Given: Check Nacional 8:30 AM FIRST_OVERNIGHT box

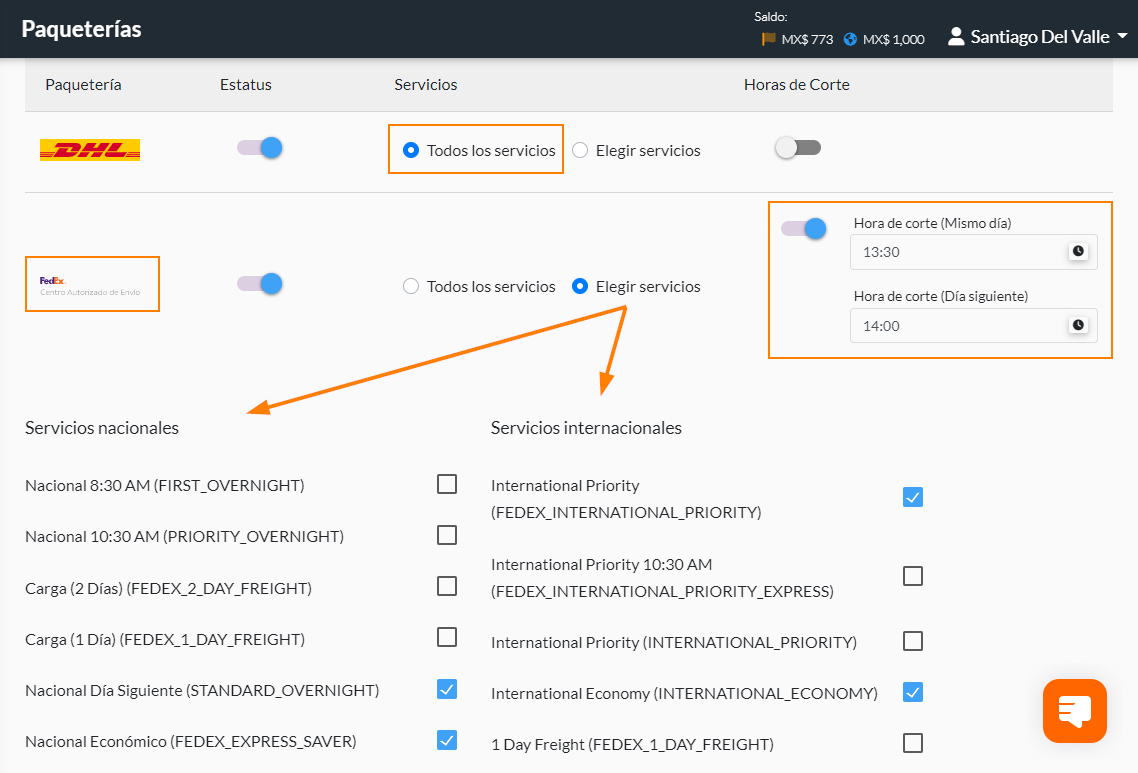Looking at the screenshot, I should (447, 484).
